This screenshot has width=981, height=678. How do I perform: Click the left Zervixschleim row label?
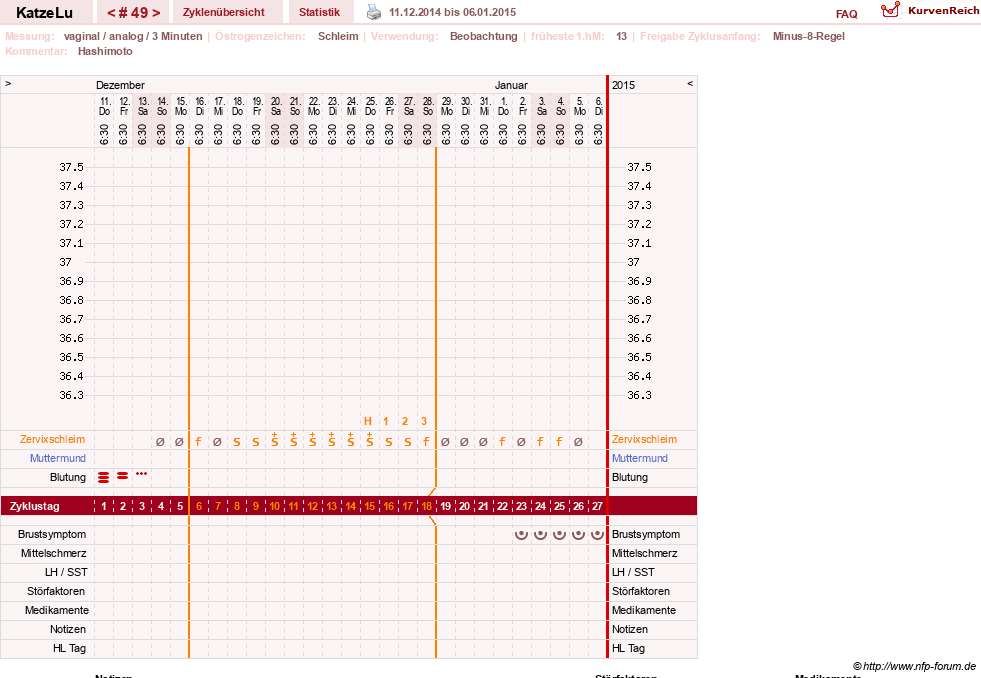[x=53, y=439]
